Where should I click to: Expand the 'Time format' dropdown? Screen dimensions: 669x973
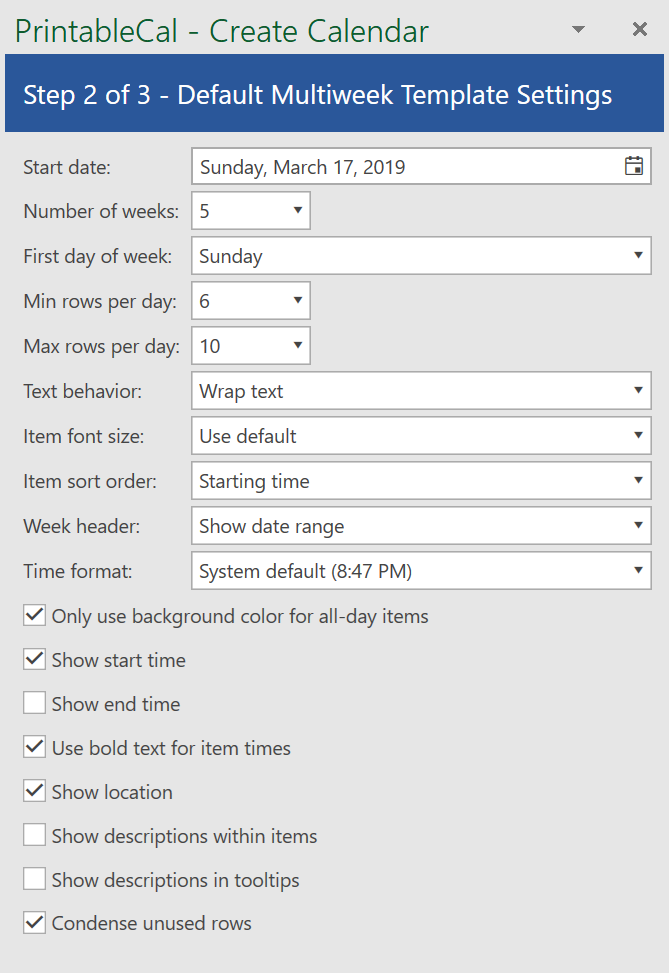pyautogui.click(x=637, y=570)
